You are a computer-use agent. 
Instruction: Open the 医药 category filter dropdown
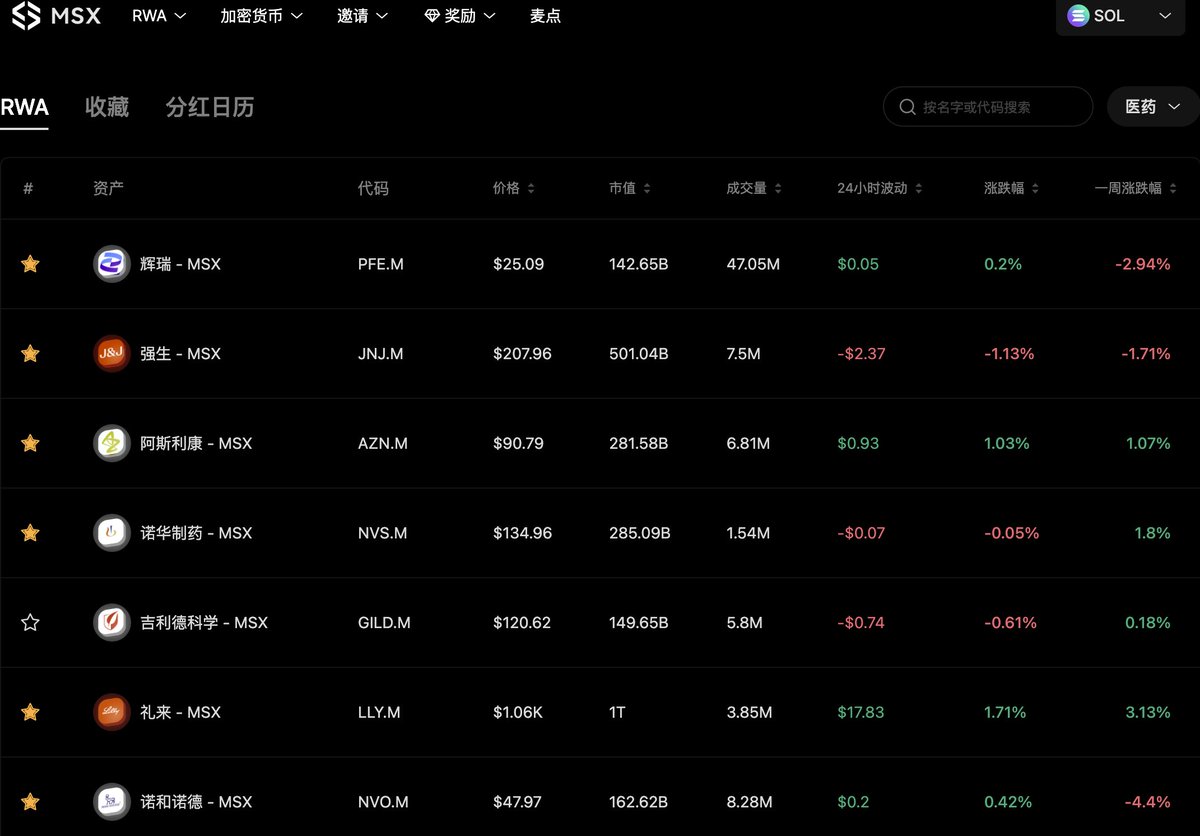pos(1153,106)
